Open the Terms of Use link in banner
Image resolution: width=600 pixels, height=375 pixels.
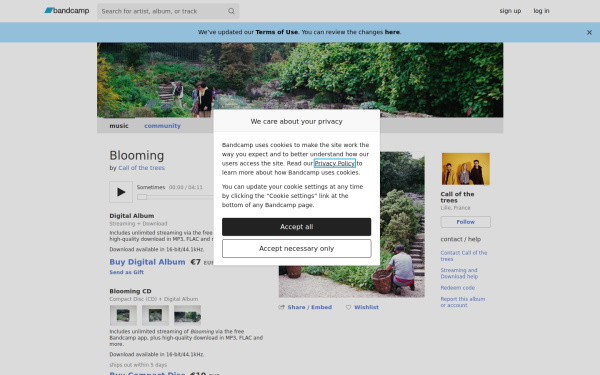click(277, 32)
